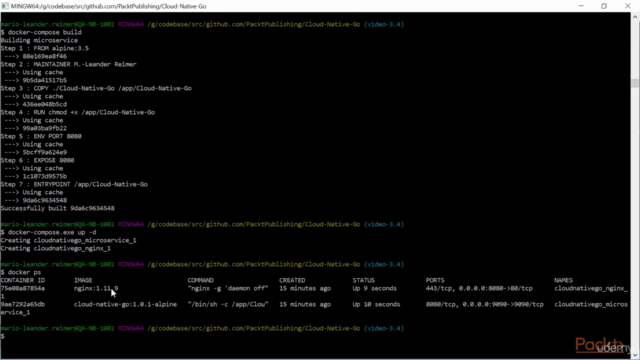Click nginx ports '443/tcp, 0.0.0.0:8080->80/tcp'
The width and height of the screenshot is (640, 360).
tap(479, 288)
